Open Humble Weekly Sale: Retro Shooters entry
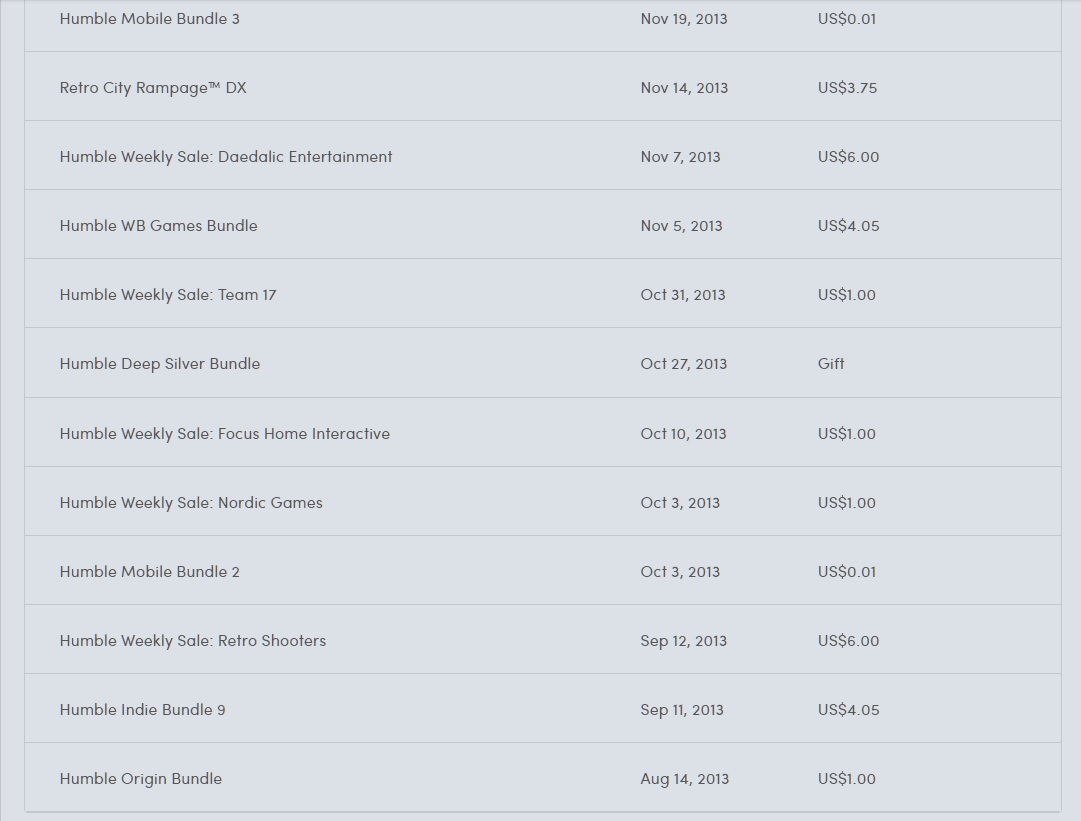Image resolution: width=1081 pixels, height=821 pixels. pyautogui.click(x=193, y=641)
